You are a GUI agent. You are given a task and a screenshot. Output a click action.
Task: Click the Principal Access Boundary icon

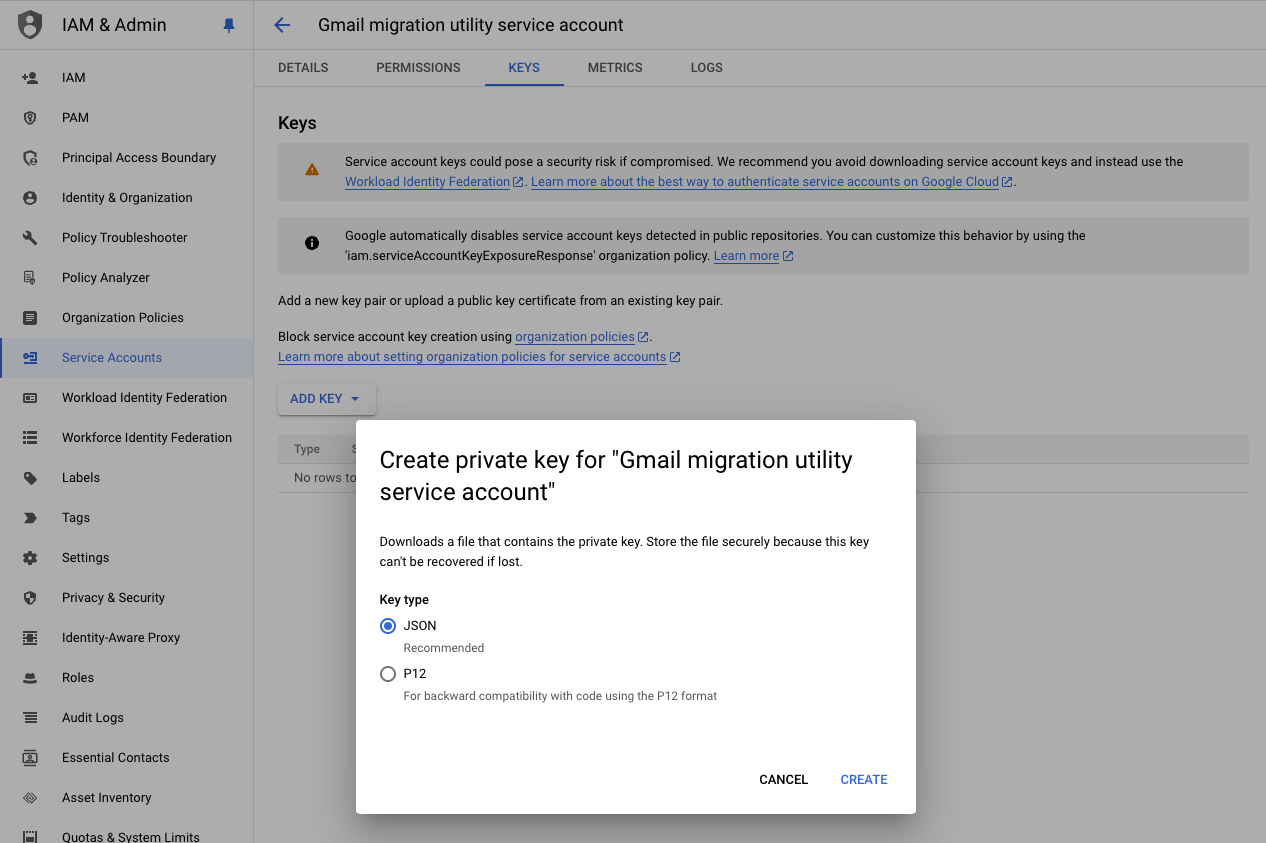coord(30,157)
